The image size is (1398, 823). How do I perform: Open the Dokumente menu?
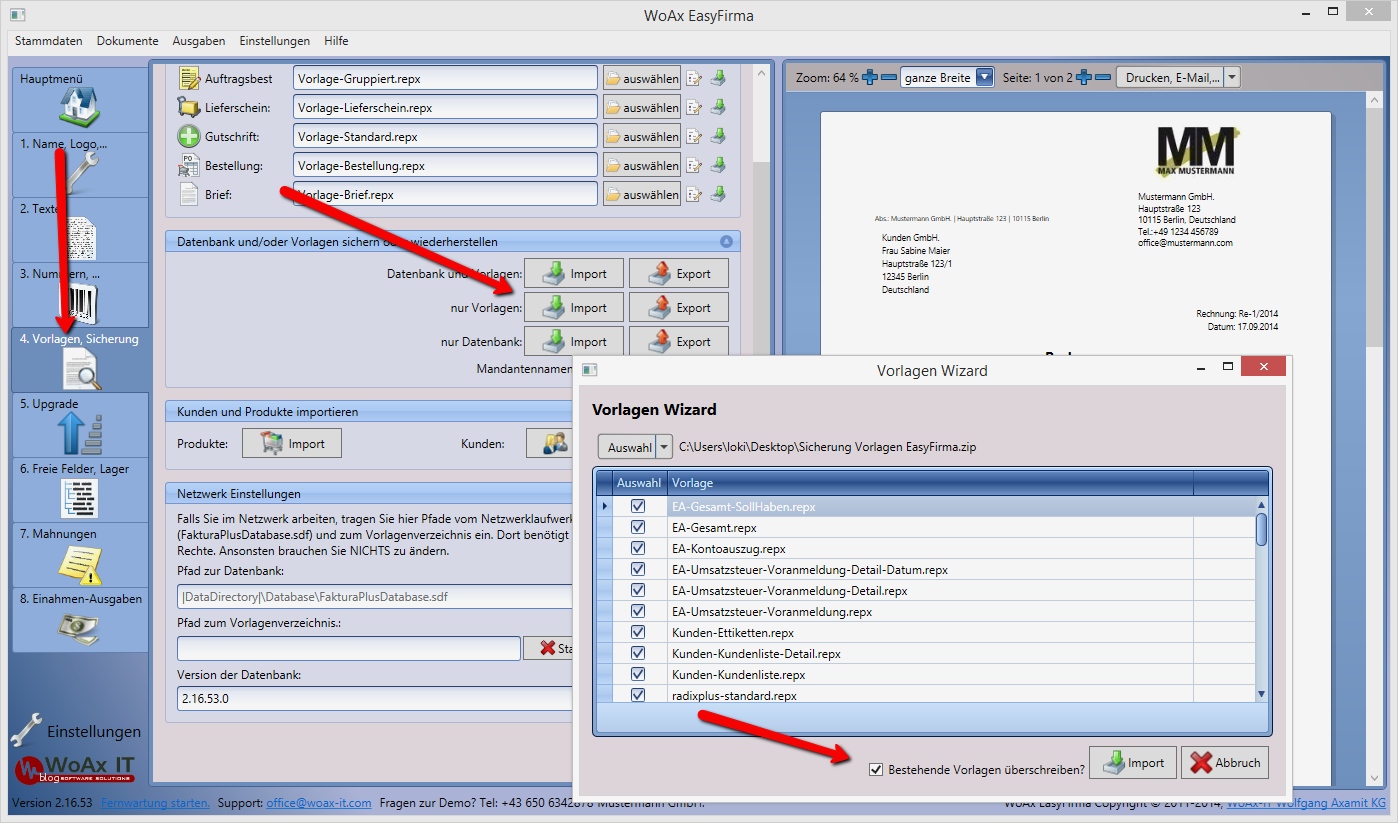point(128,41)
